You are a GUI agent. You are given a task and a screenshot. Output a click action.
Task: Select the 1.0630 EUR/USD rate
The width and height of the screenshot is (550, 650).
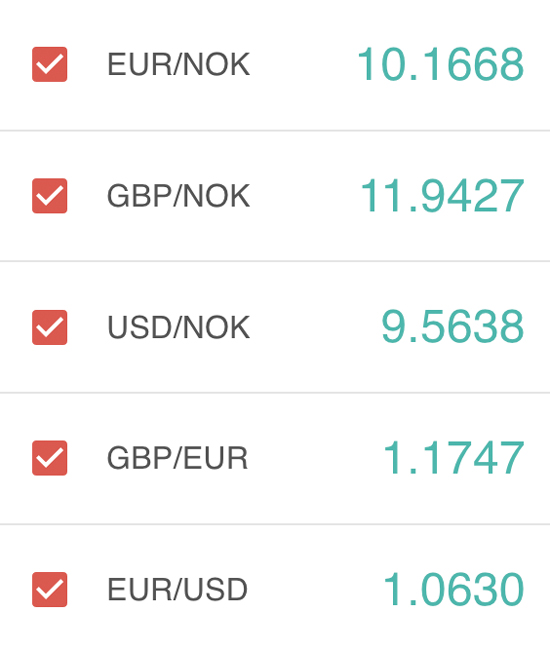click(454, 589)
